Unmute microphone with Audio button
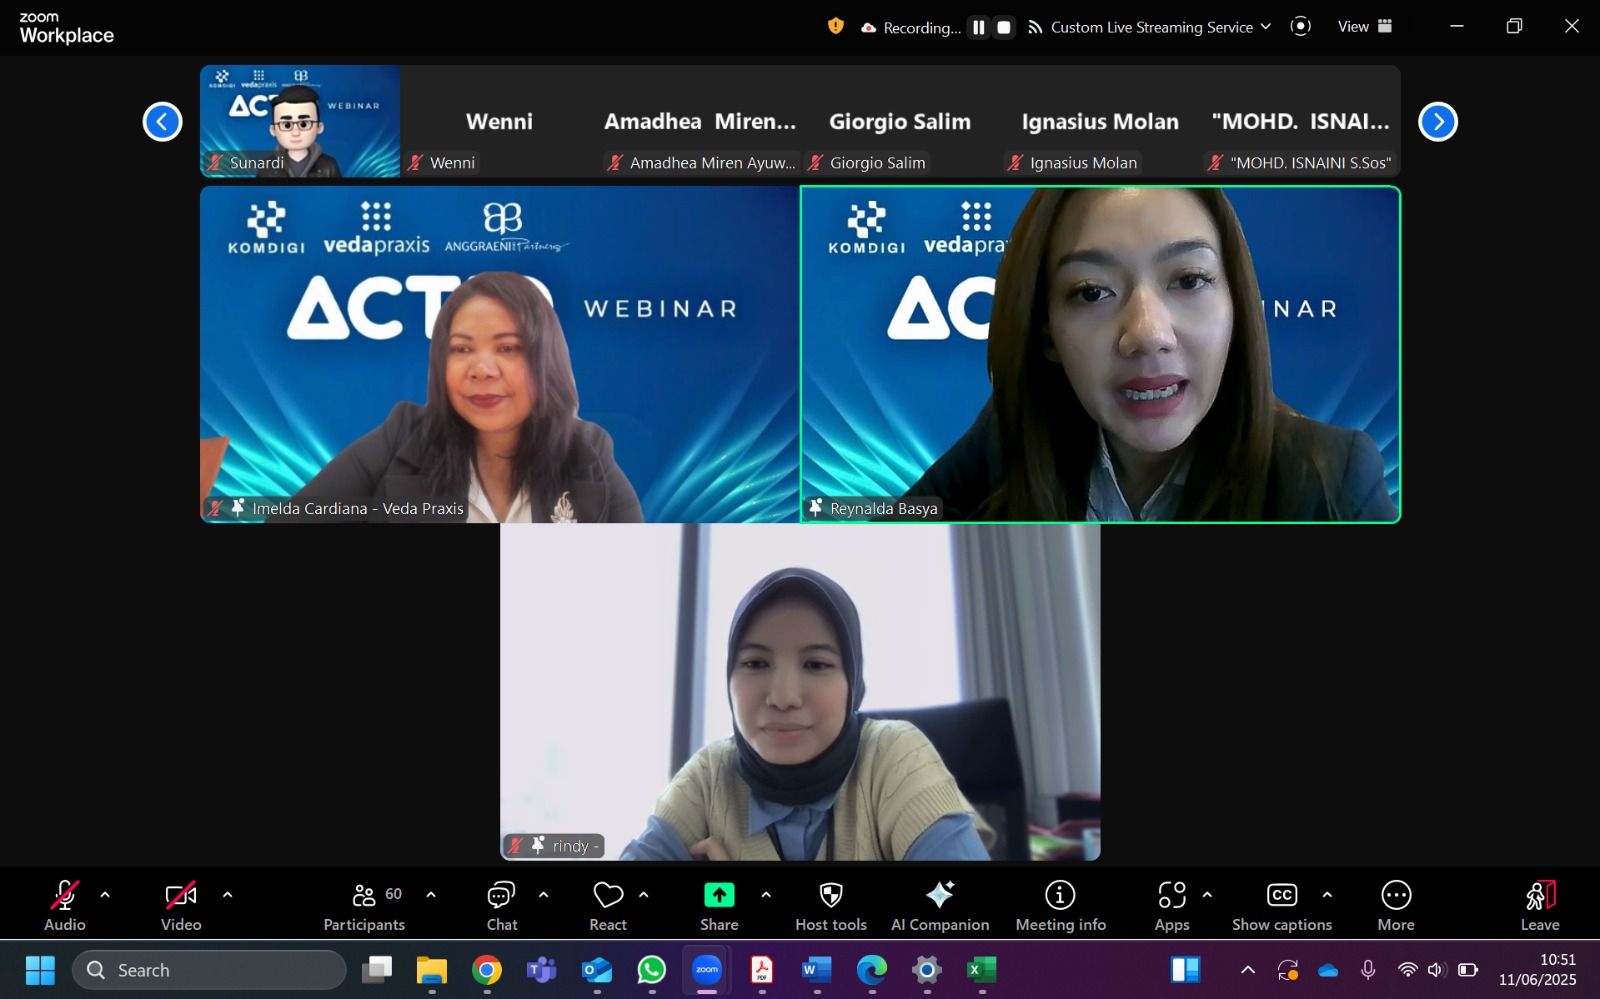 pos(65,905)
